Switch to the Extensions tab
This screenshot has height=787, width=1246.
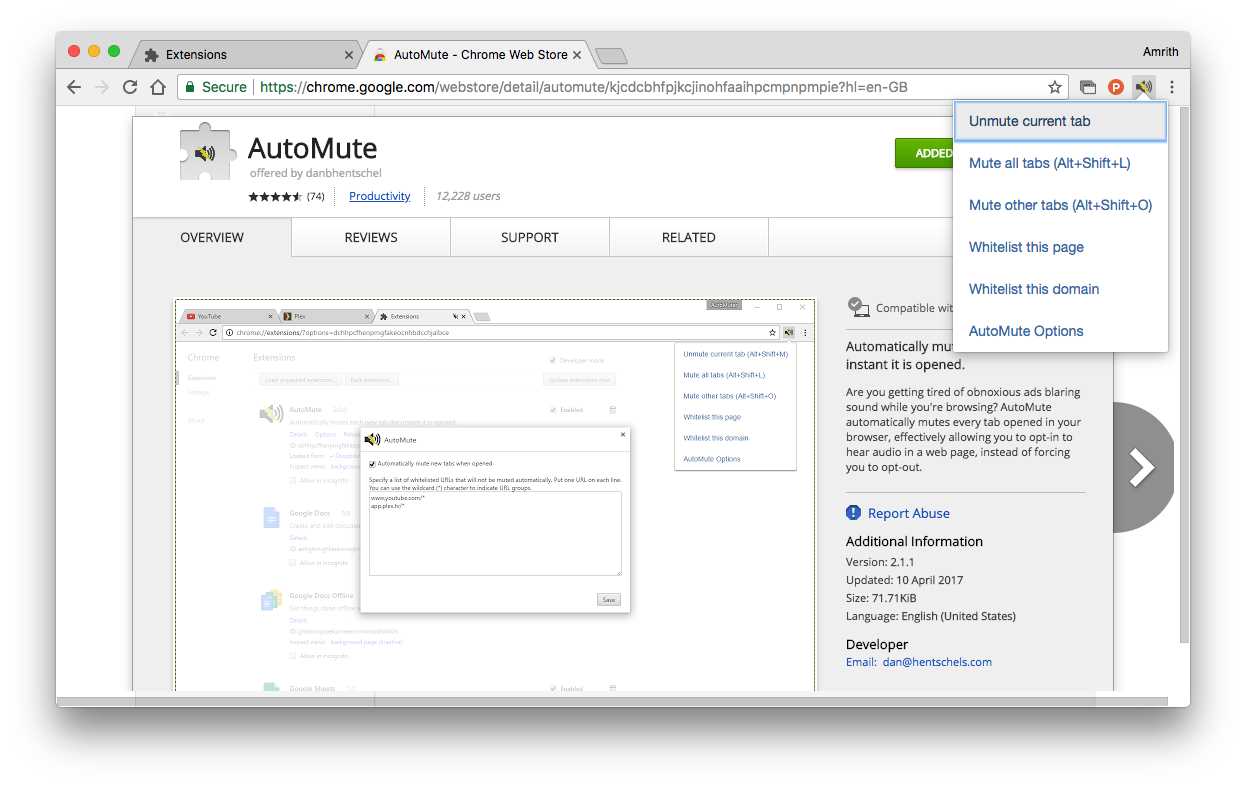coord(247,55)
